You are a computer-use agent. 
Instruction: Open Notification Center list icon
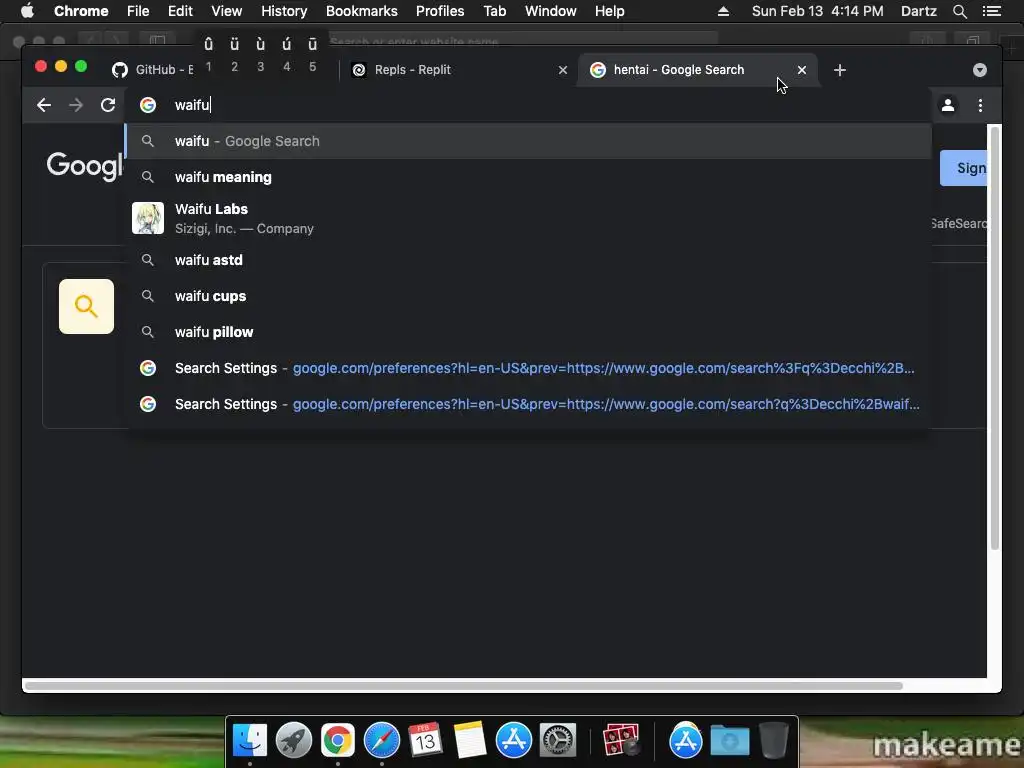[992, 11]
